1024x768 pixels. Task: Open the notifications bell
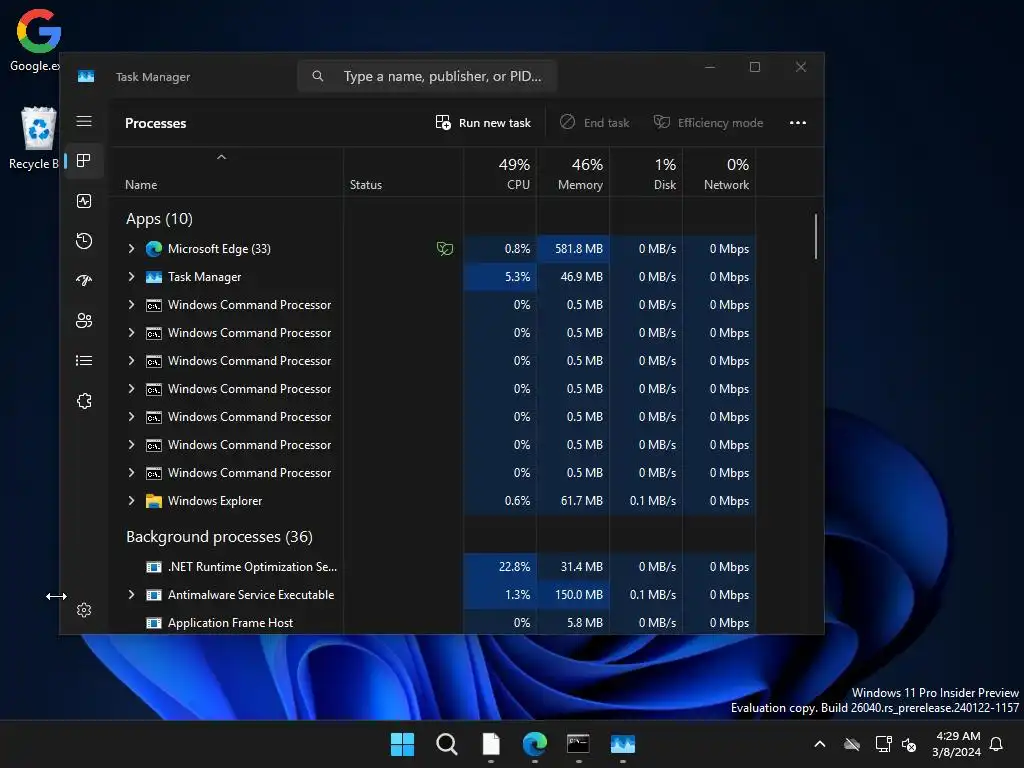point(996,744)
